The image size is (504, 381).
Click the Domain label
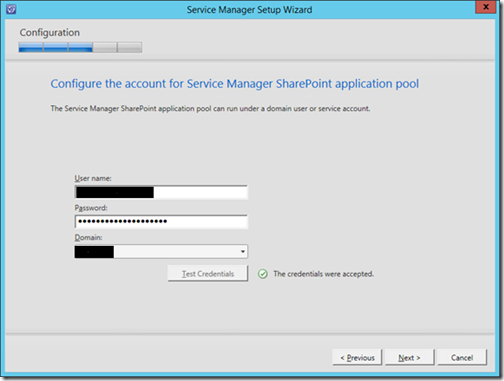point(88,237)
